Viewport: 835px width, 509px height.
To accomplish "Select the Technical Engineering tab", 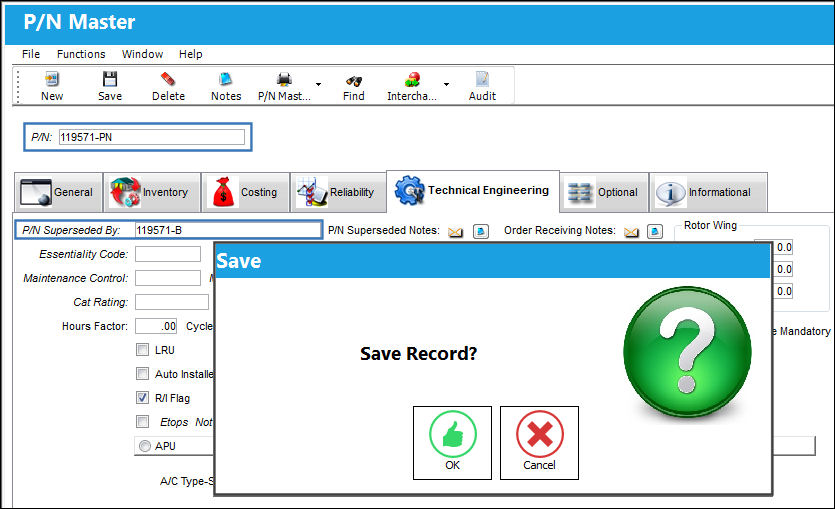I will (x=473, y=191).
